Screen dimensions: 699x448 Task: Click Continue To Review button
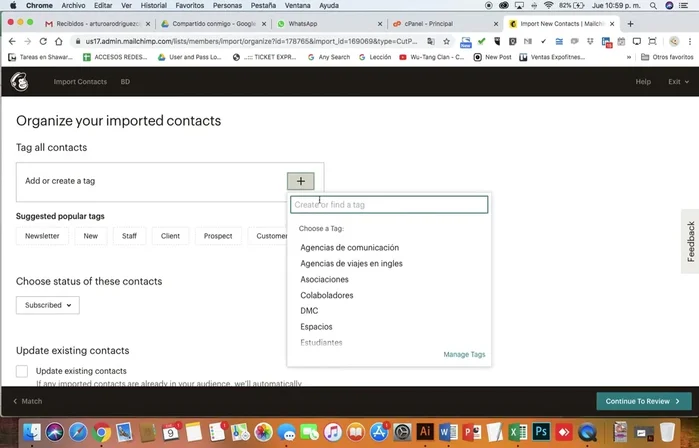tap(644, 401)
